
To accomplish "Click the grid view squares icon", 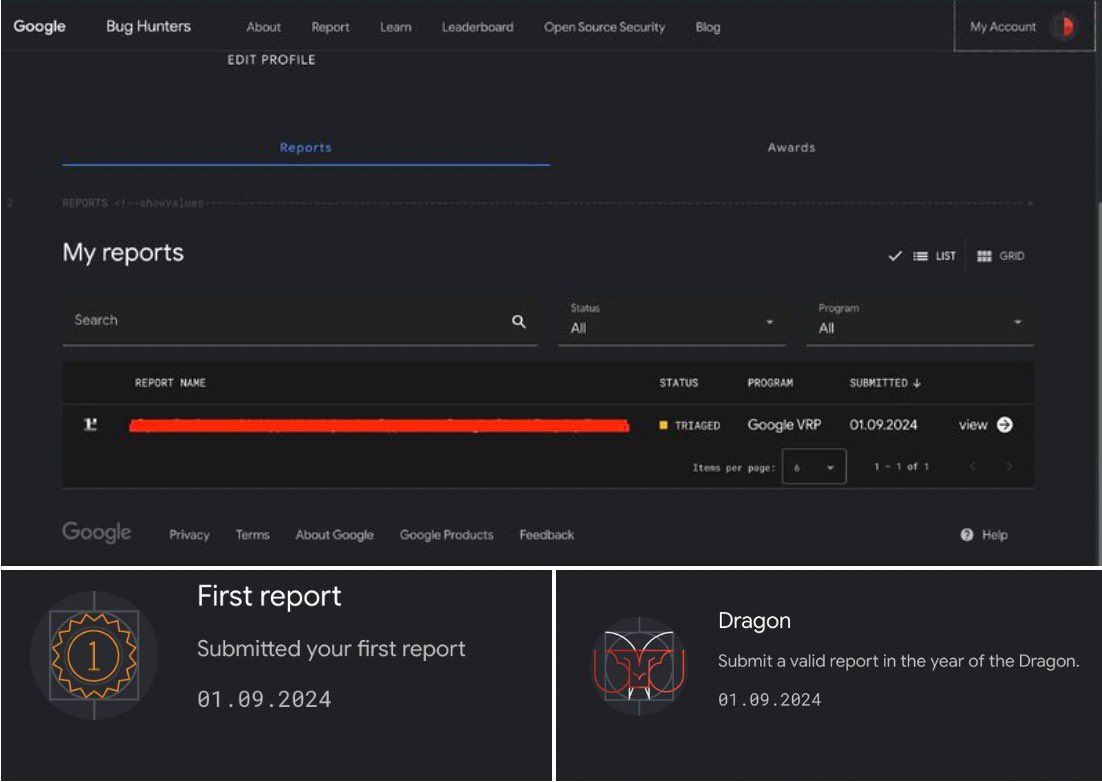I will pyautogui.click(x=984, y=256).
